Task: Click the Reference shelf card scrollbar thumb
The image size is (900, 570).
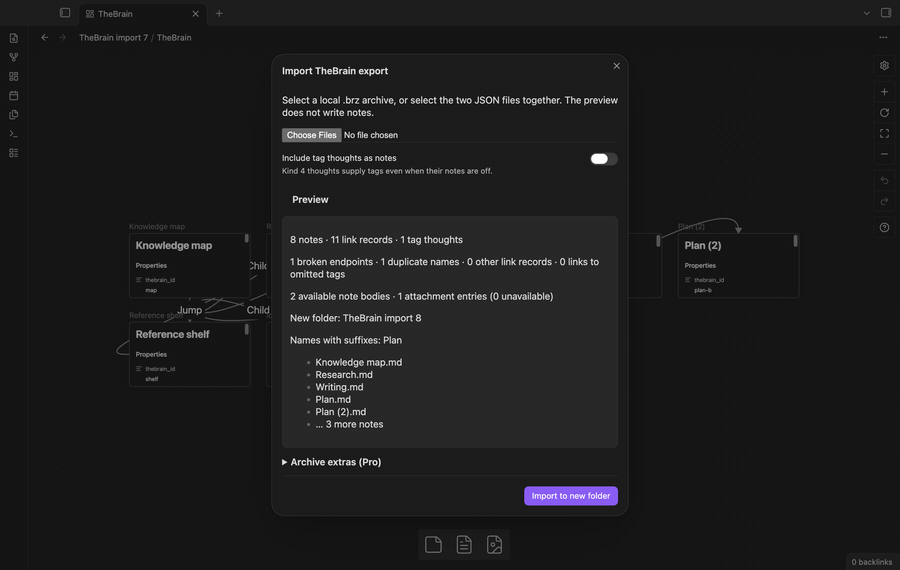Action: [x=247, y=329]
